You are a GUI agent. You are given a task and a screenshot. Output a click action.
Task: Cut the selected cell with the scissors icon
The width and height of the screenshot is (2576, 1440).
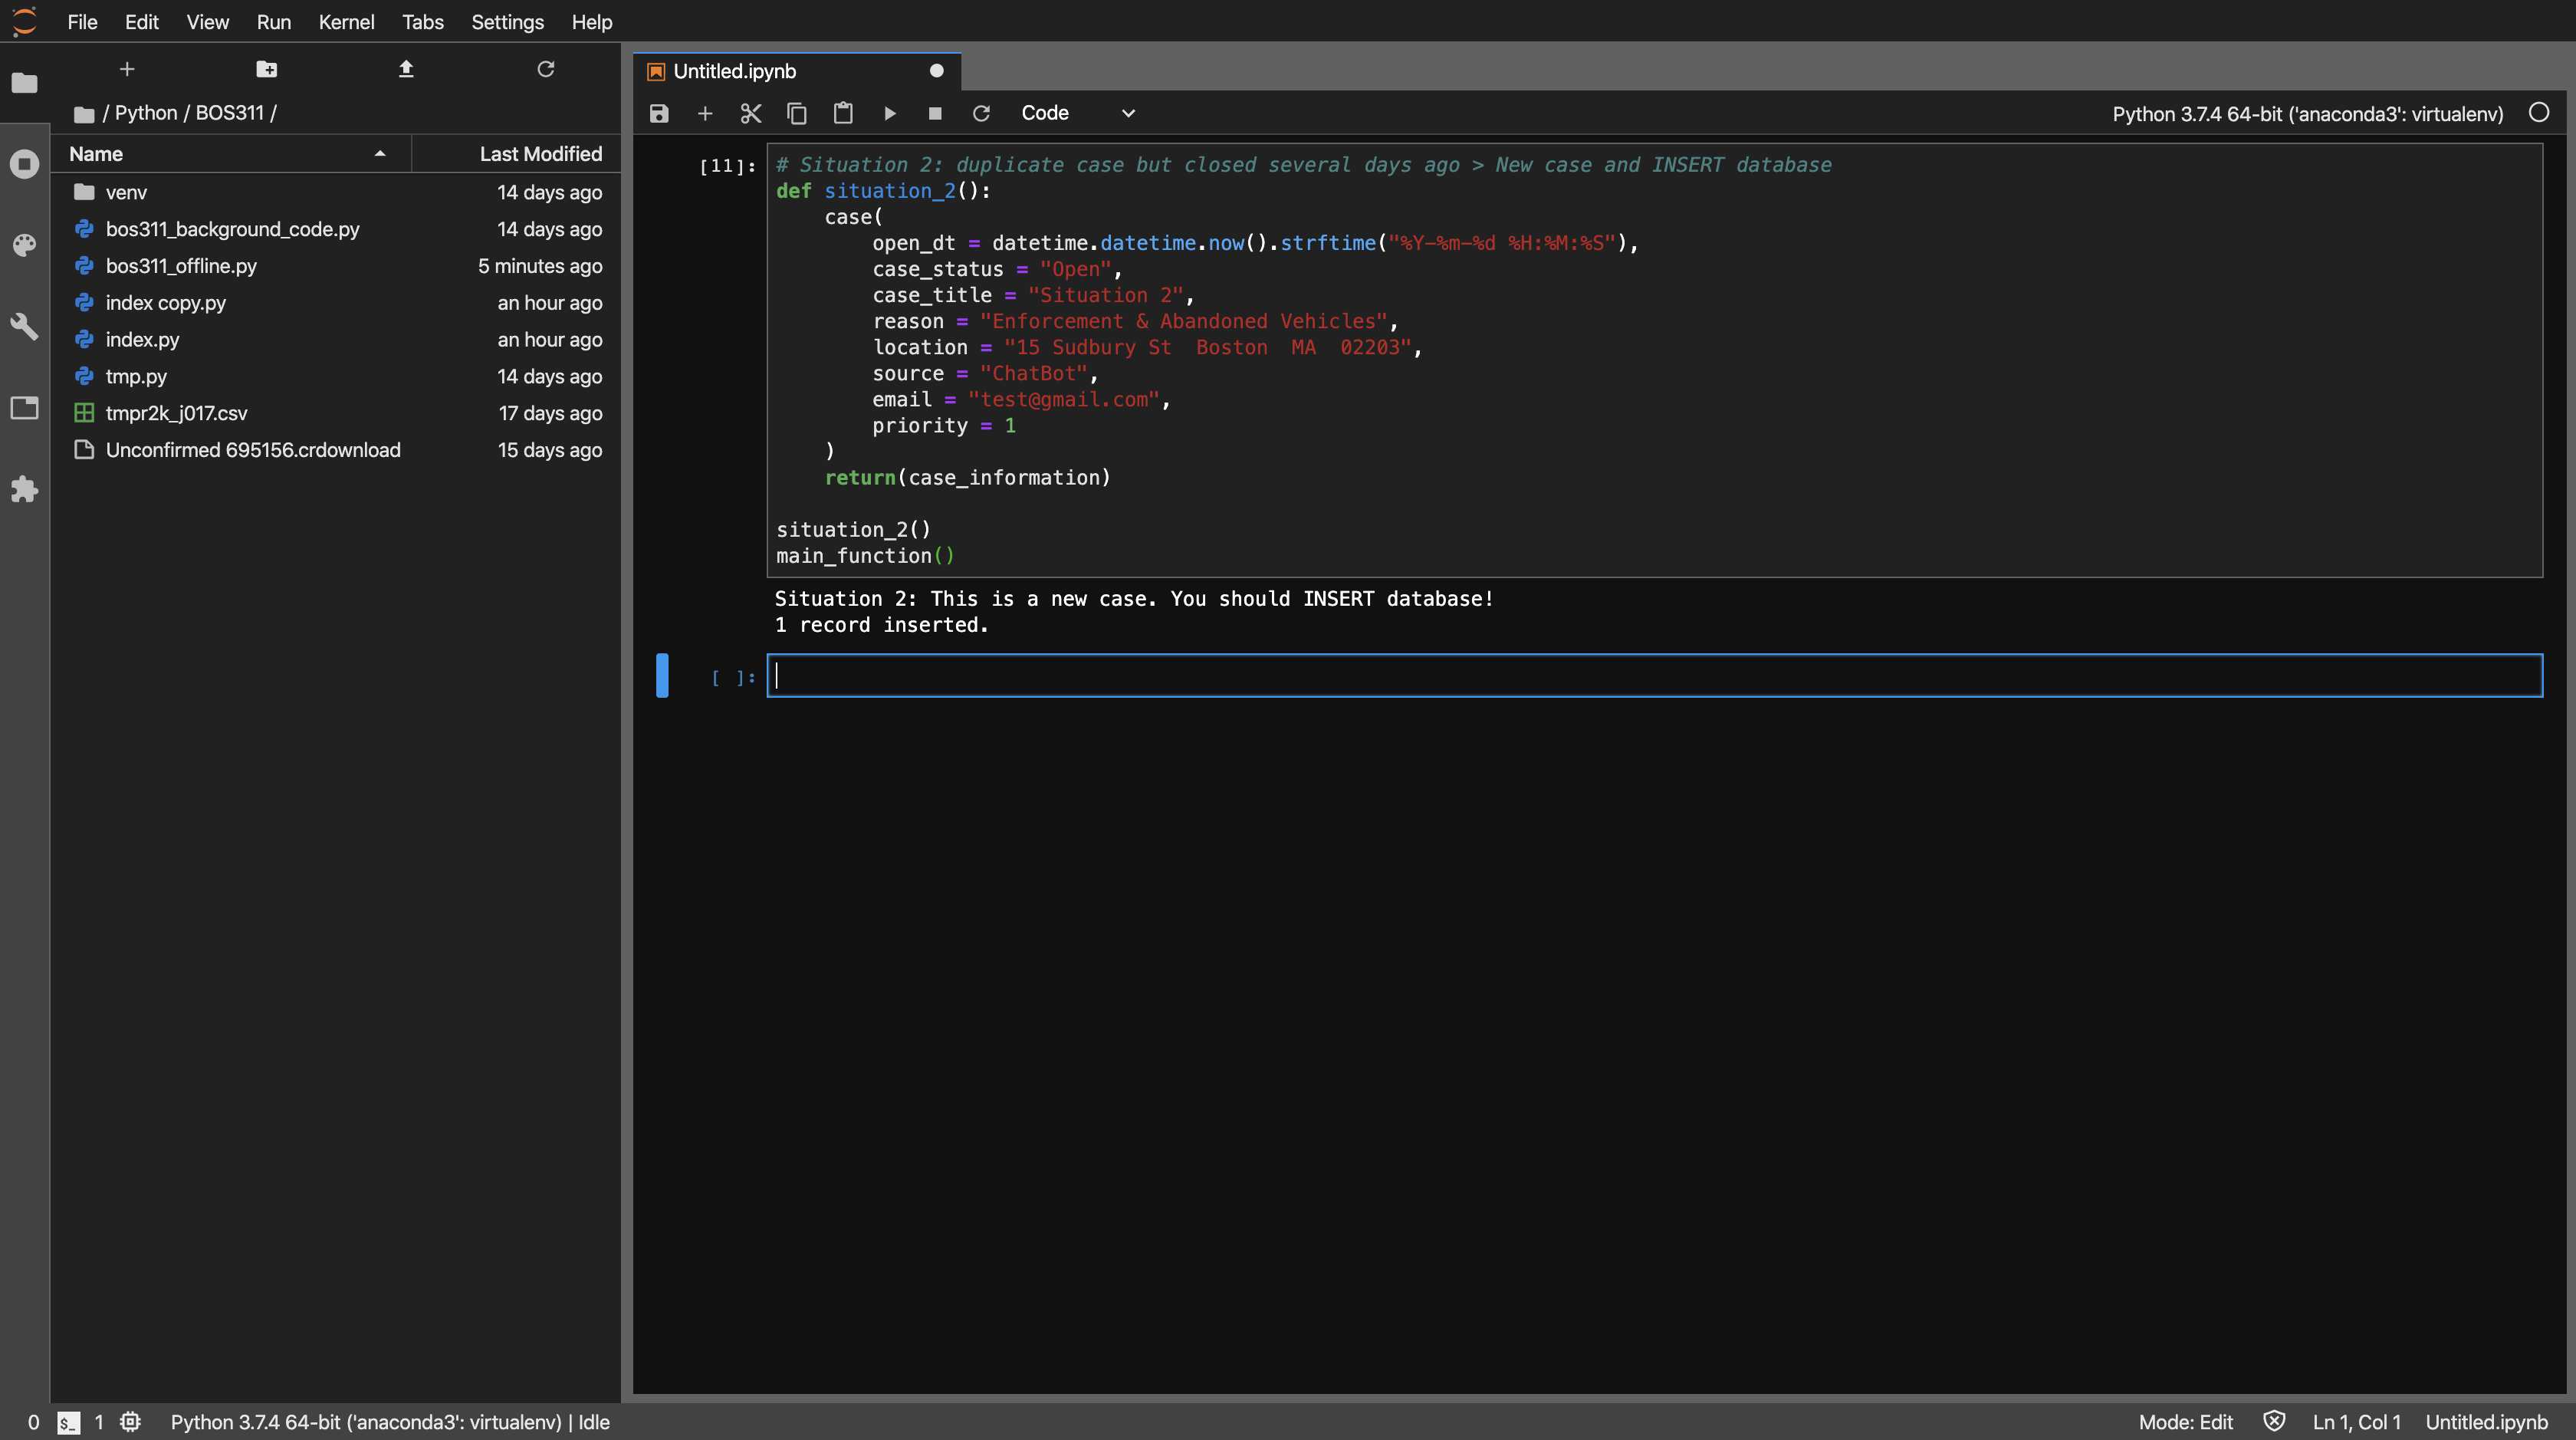click(x=750, y=113)
